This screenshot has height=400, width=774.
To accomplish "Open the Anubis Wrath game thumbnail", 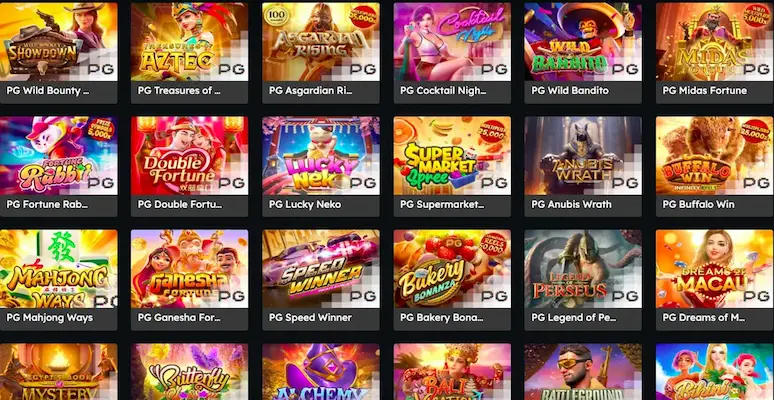I will click(x=583, y=156).
